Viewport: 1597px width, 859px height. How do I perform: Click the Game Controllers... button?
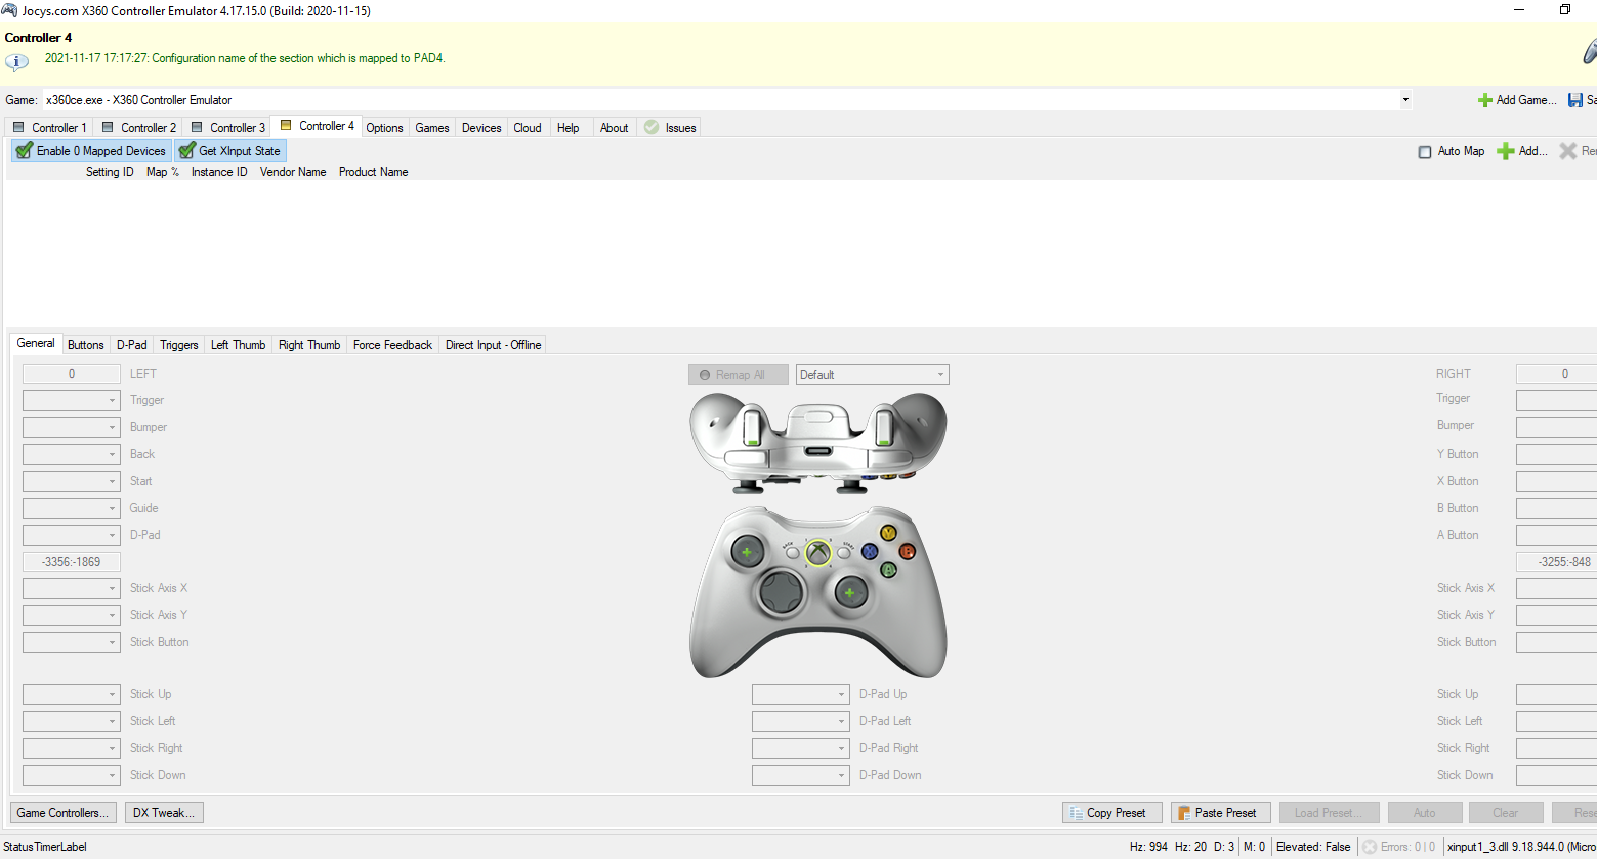[64, 813]
